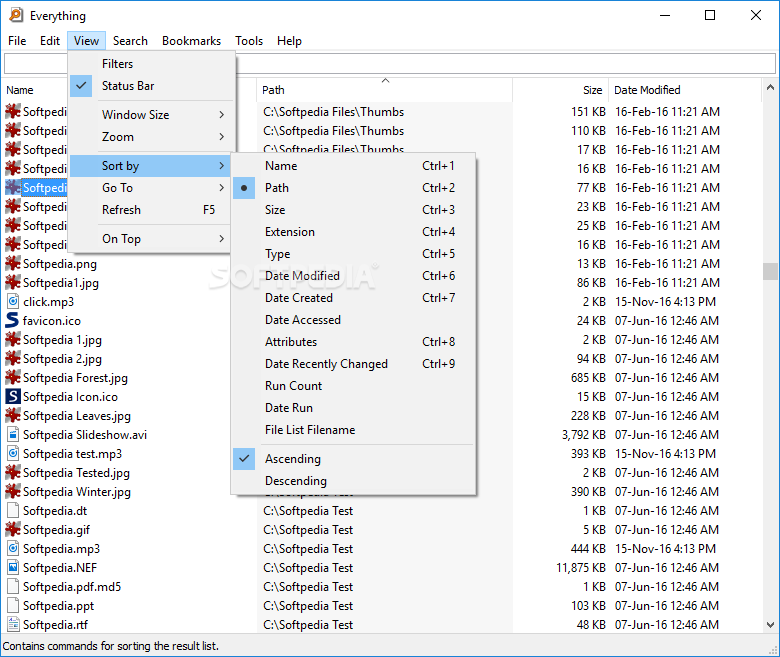Click the Softpedia.NEF file icon
780x657 pixels.
coord(13,567)
